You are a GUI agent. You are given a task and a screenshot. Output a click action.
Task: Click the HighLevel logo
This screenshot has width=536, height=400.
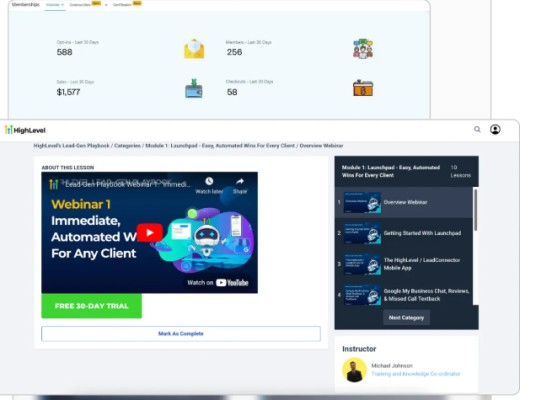coord(25,130)
